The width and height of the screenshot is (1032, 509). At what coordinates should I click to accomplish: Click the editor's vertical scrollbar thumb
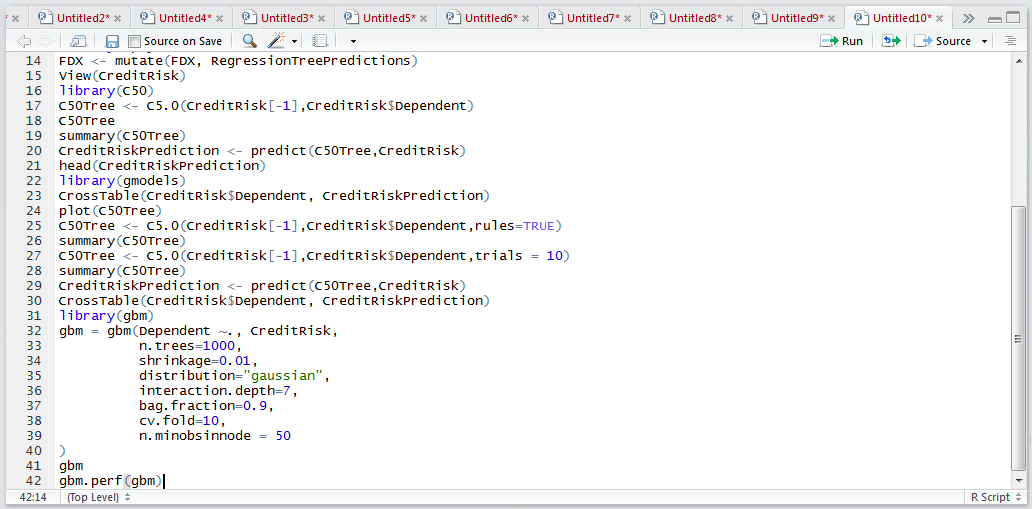click(1018, 337)
